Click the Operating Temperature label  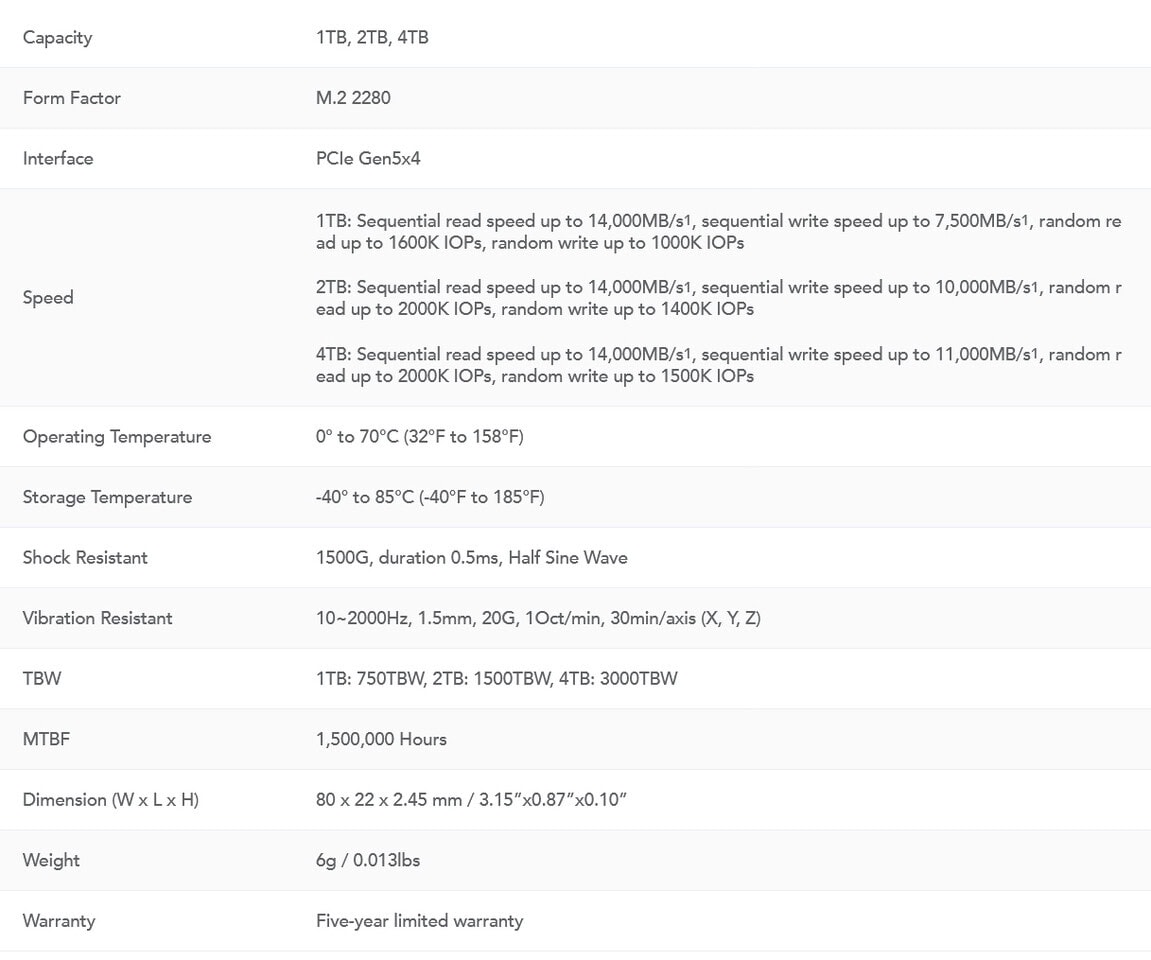pyautogui.click(x=117, y=437)
